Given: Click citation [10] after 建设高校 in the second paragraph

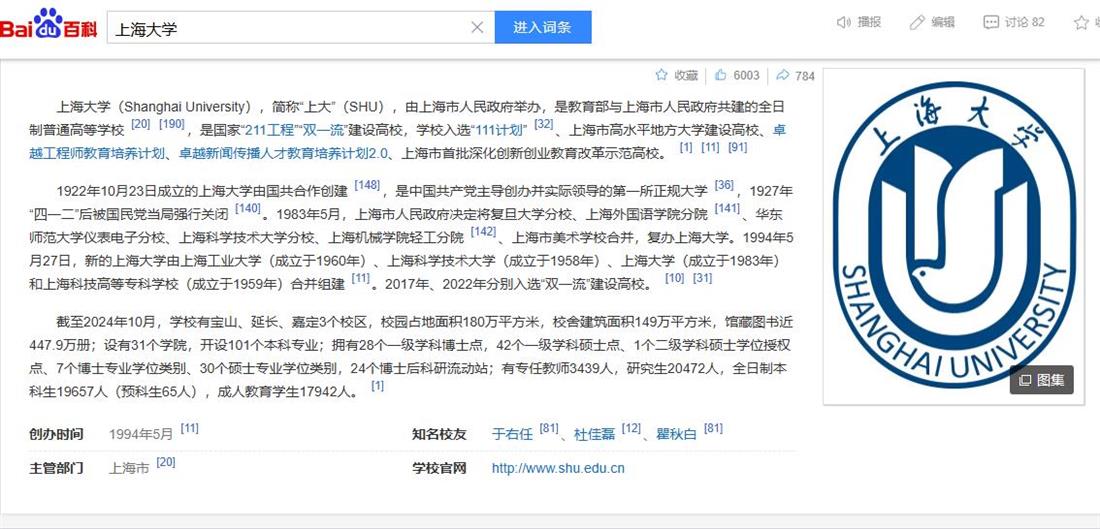Looking at the screenshot, I should point(674,278).
